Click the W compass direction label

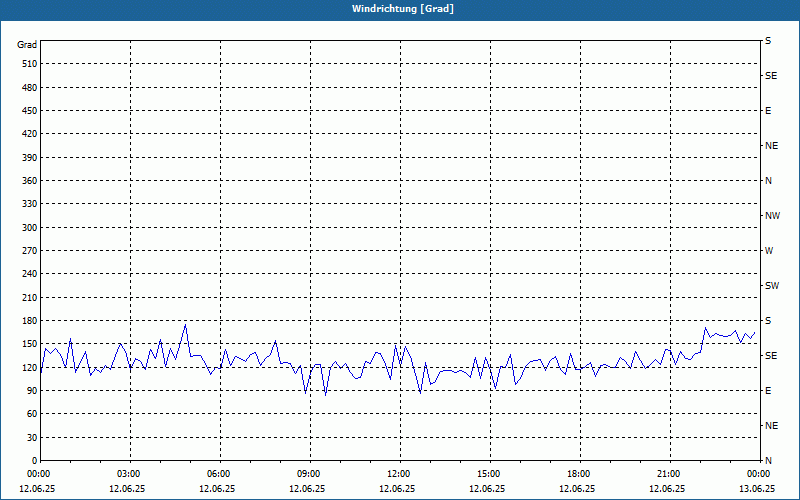coord(769,251)
